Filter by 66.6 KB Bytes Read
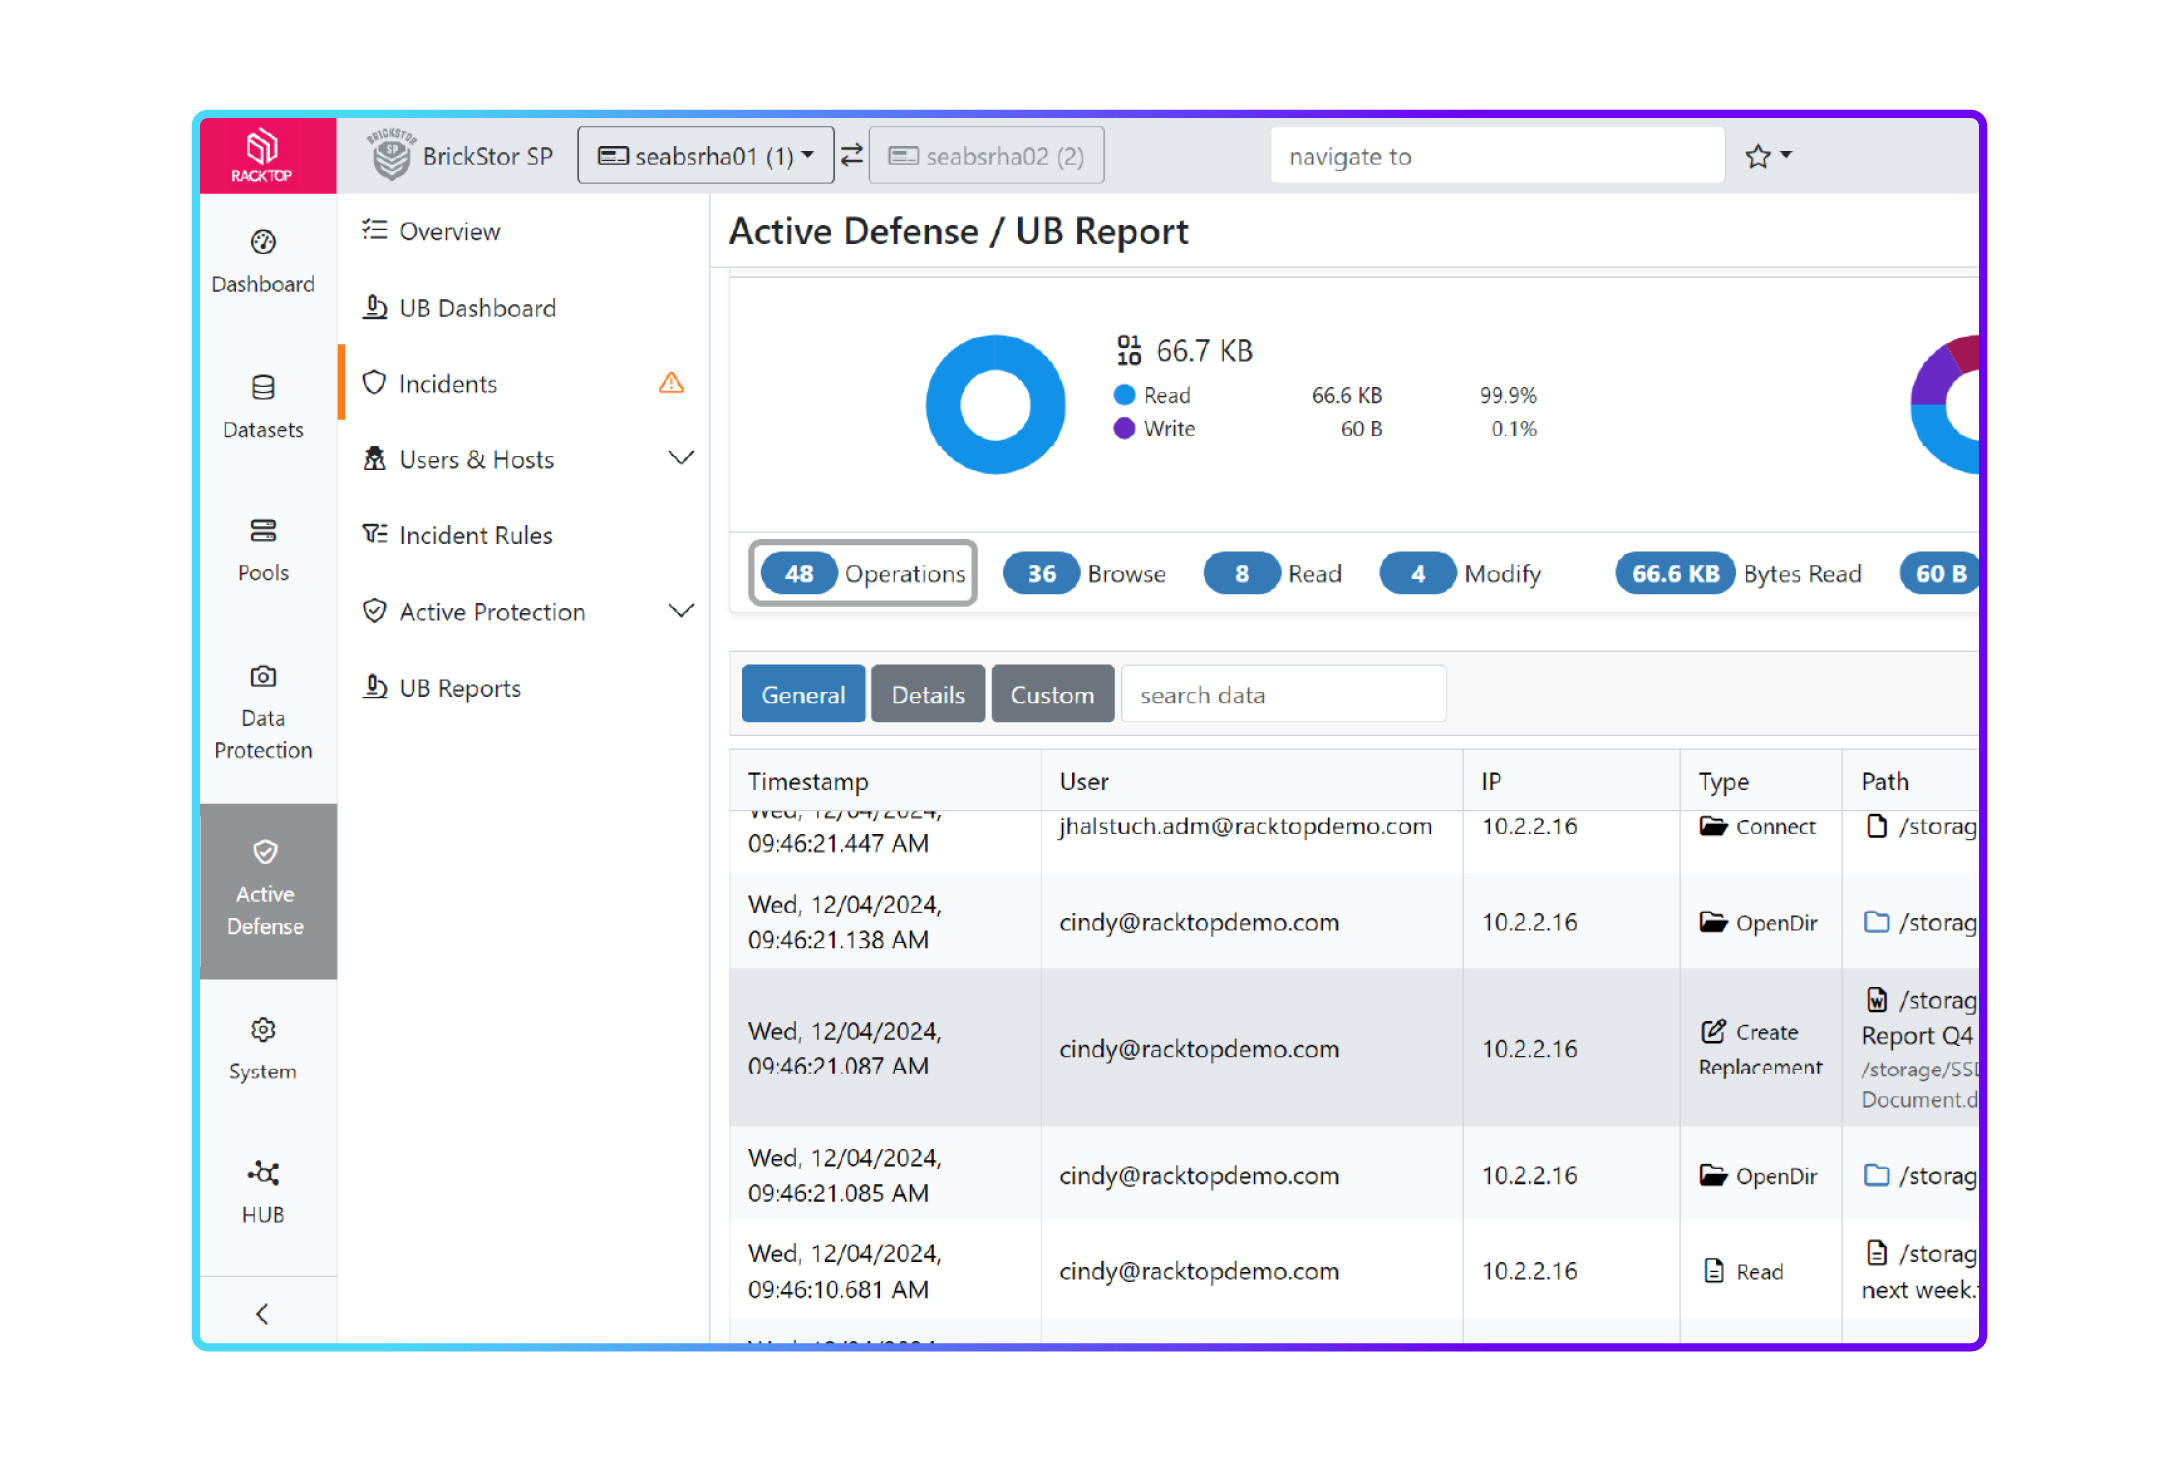 pyautogui.click(x=1738, y=573)
